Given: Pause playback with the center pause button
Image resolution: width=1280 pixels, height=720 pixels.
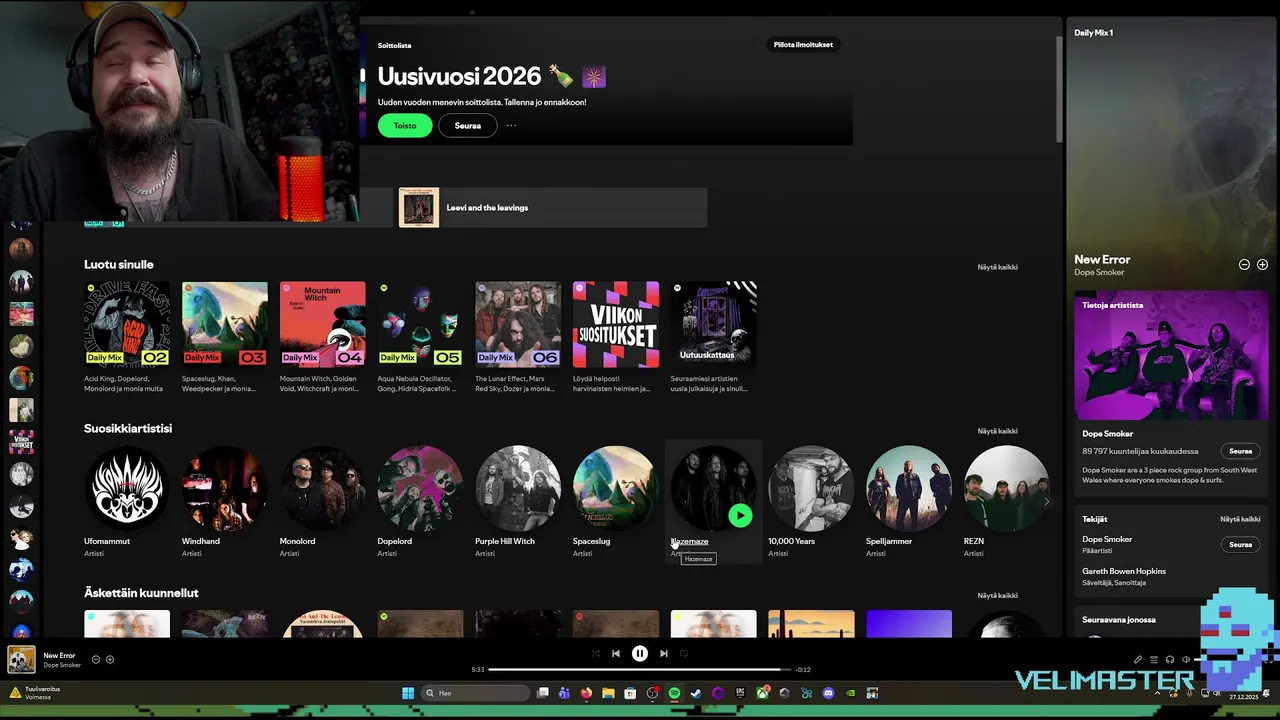Looking at the screenshot, I should pyautogui.click(x=640, y=653).
